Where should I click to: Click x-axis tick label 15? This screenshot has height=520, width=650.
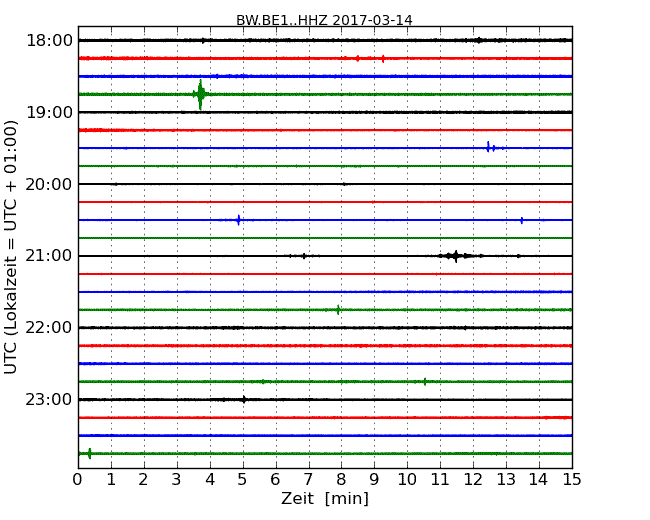(x=572, y=480)
